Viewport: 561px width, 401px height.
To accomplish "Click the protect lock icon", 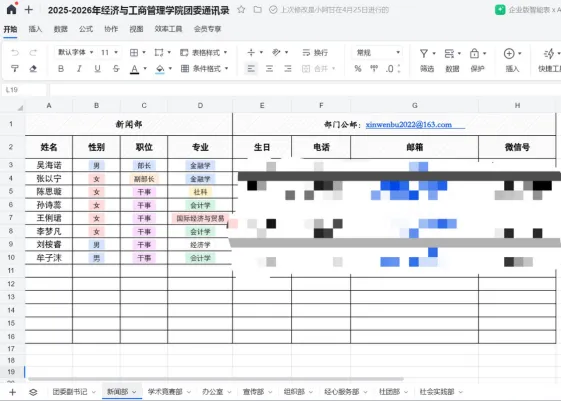I will click(474, 54).
